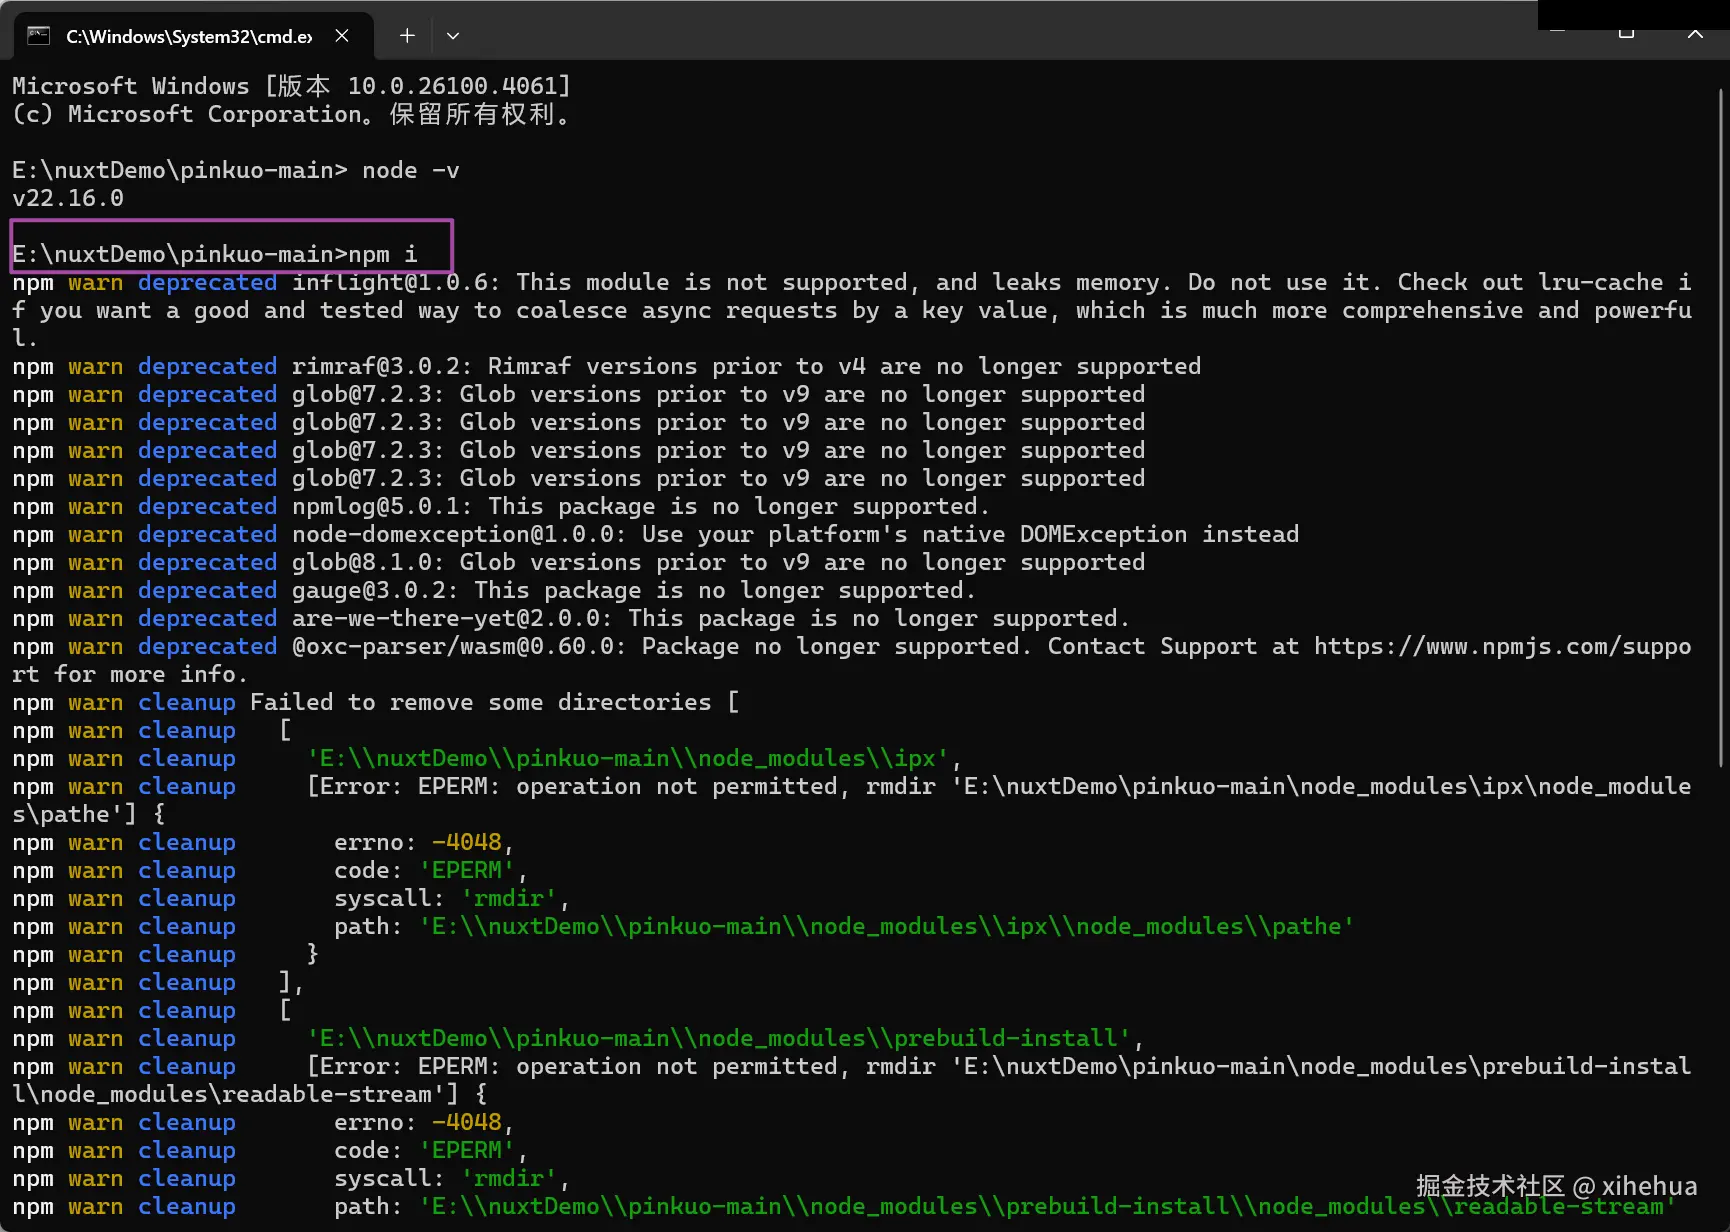Click the v22.16.0 version output
This screenshot has width=1730, height=1232.
tap(68, 198)
